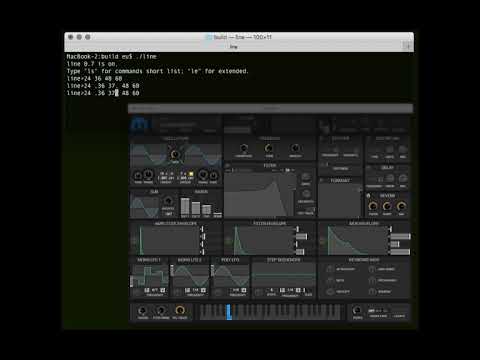This screenshot has width=480, height=360.
Task: Select the Random source in Keyboard Mod
Action: [372, 291]
